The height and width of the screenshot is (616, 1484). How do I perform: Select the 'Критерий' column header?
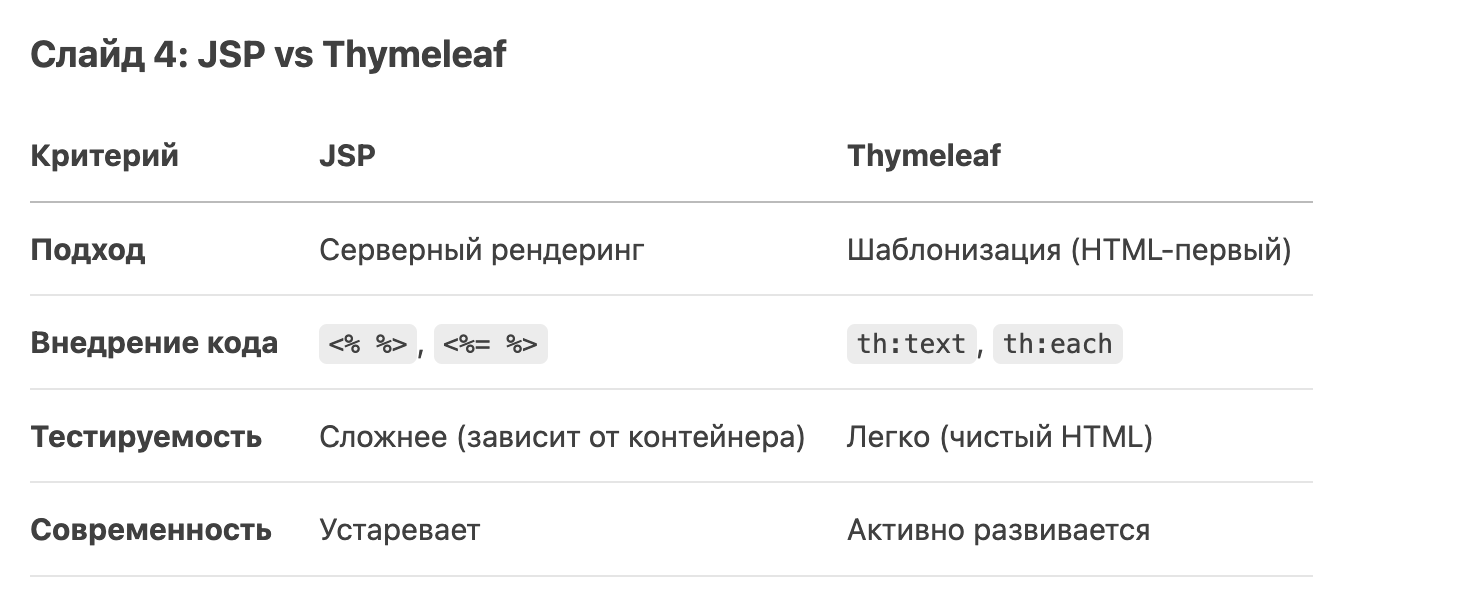click(105, 156)
